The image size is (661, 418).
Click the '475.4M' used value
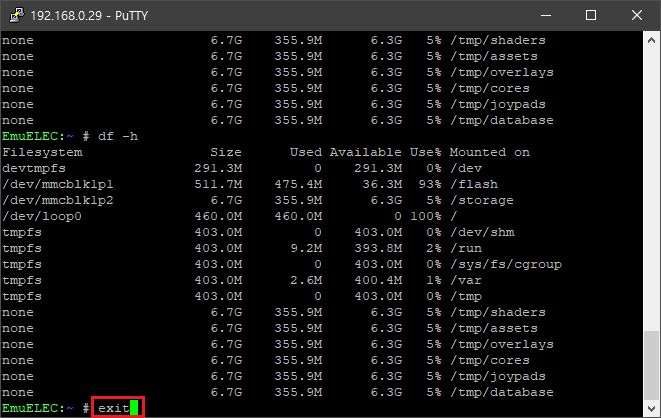(x=298, y=185)
